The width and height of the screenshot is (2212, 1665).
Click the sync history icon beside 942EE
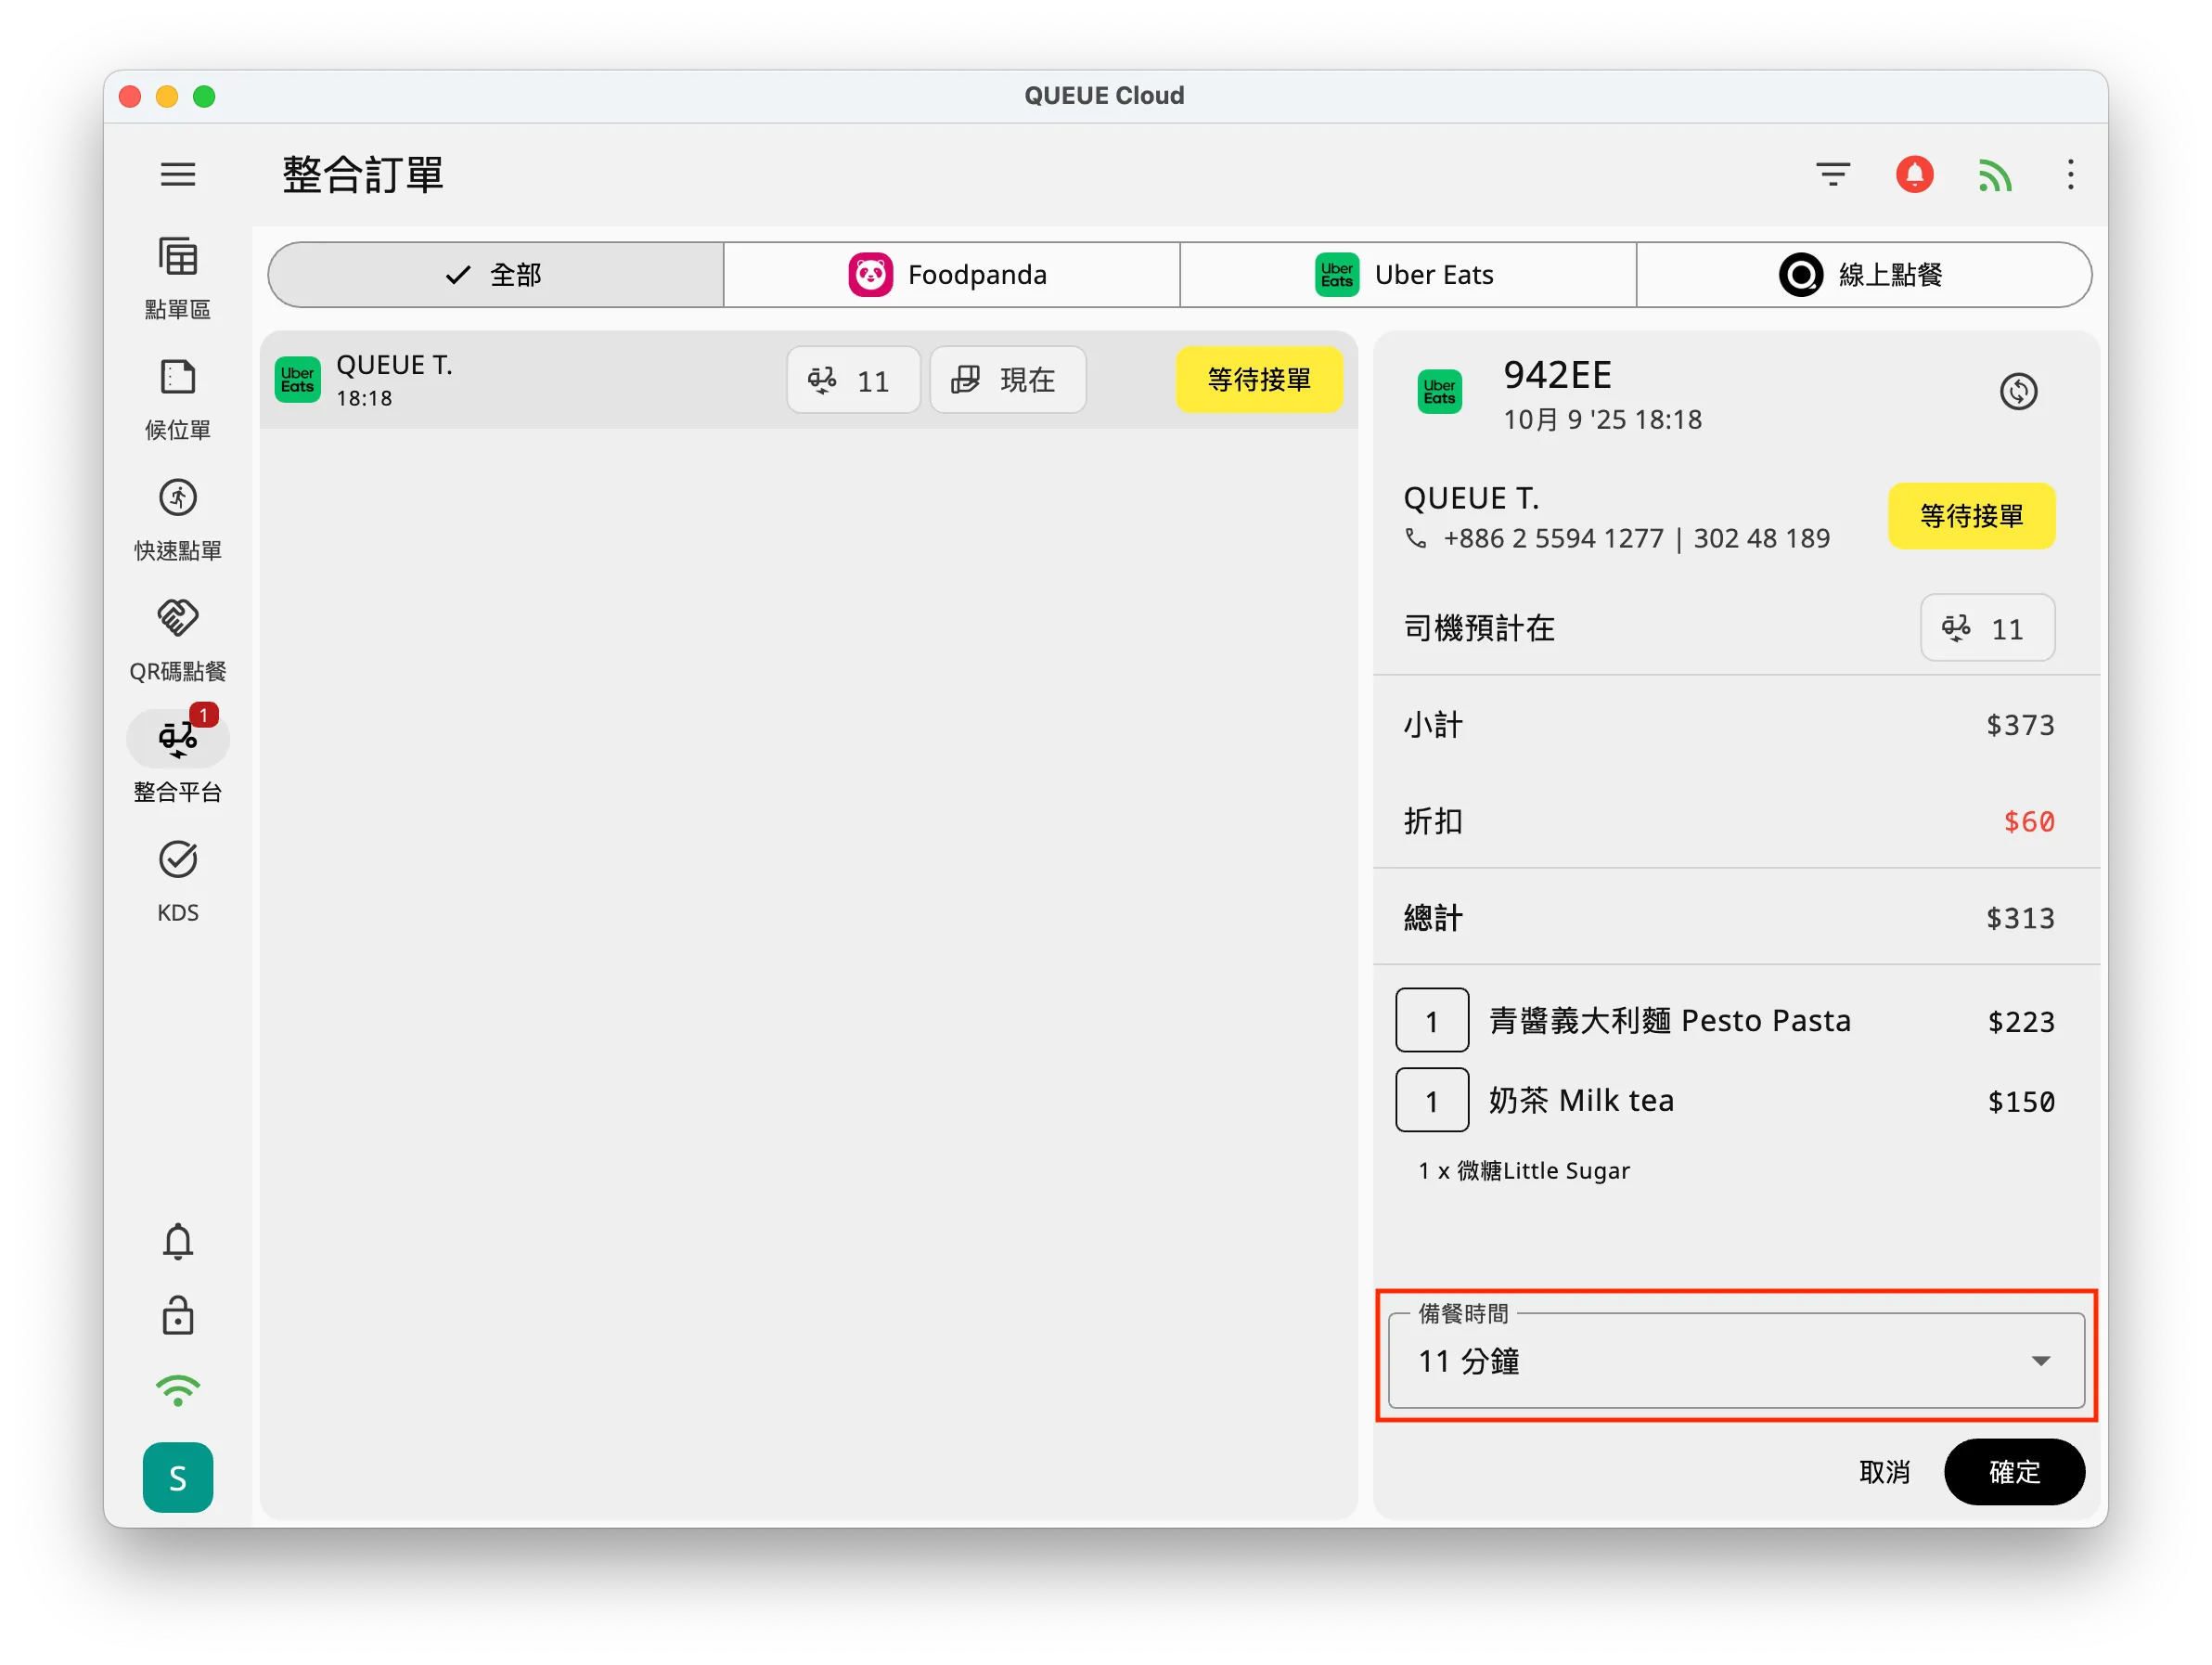click(x=2018, y=391)
